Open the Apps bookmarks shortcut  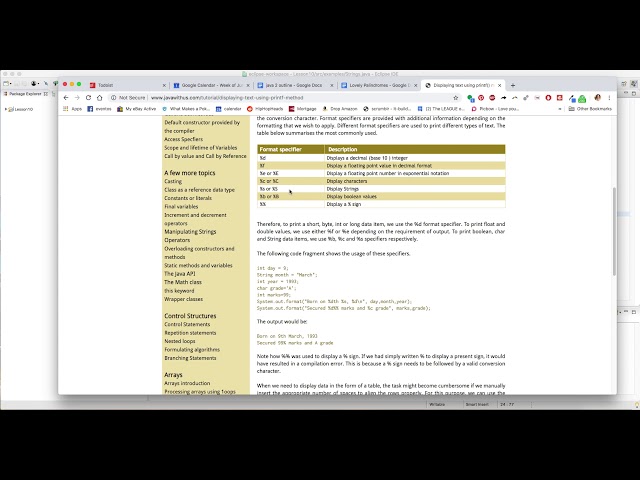(72, 109)
